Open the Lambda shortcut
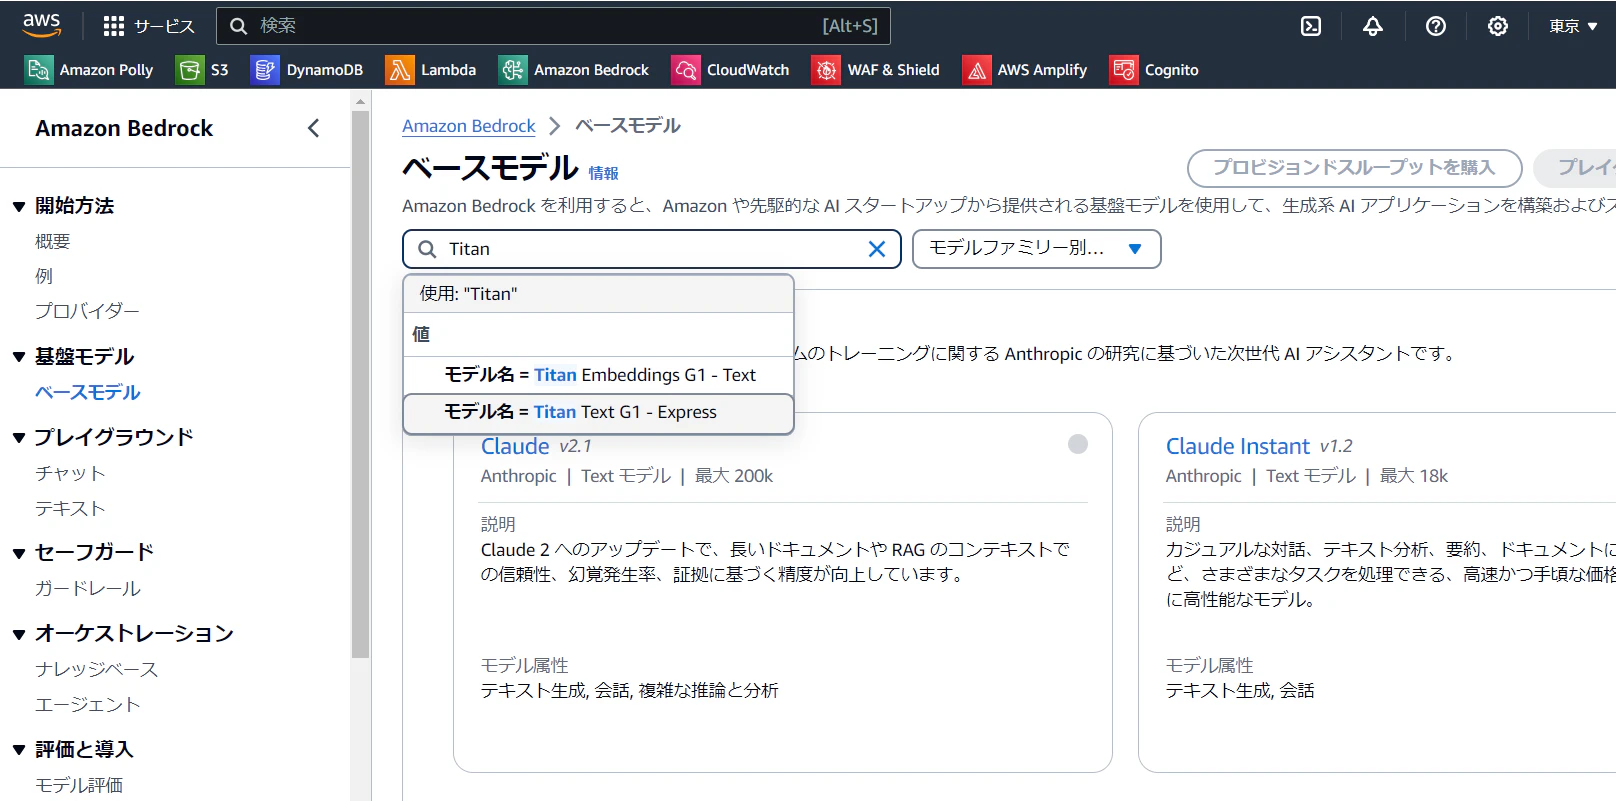 [x=431, y=70]
